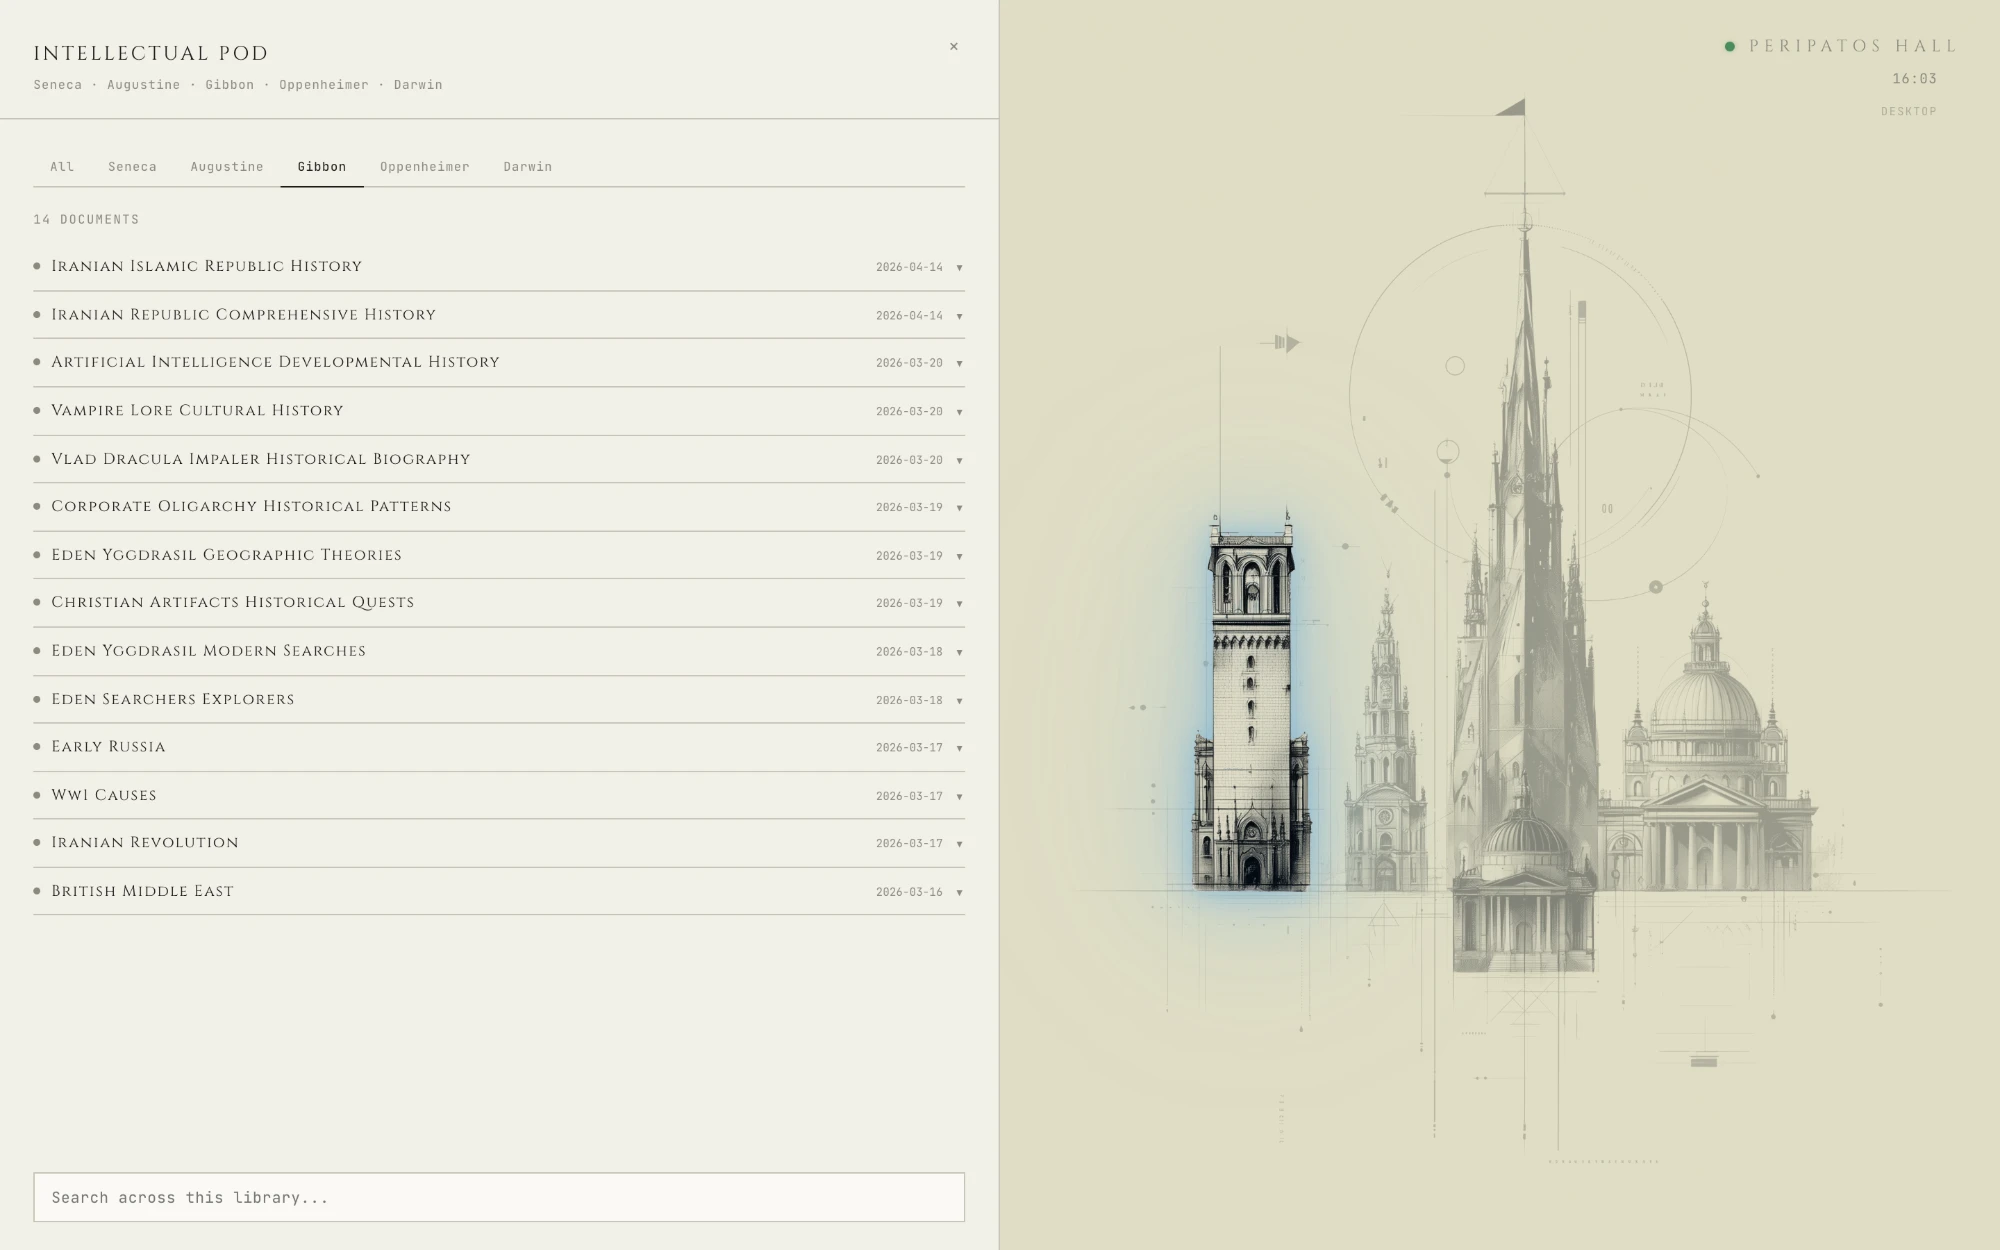Switch to the Seneca tab
Screen dimensions: 2000x1250
(x=132, y=167)
